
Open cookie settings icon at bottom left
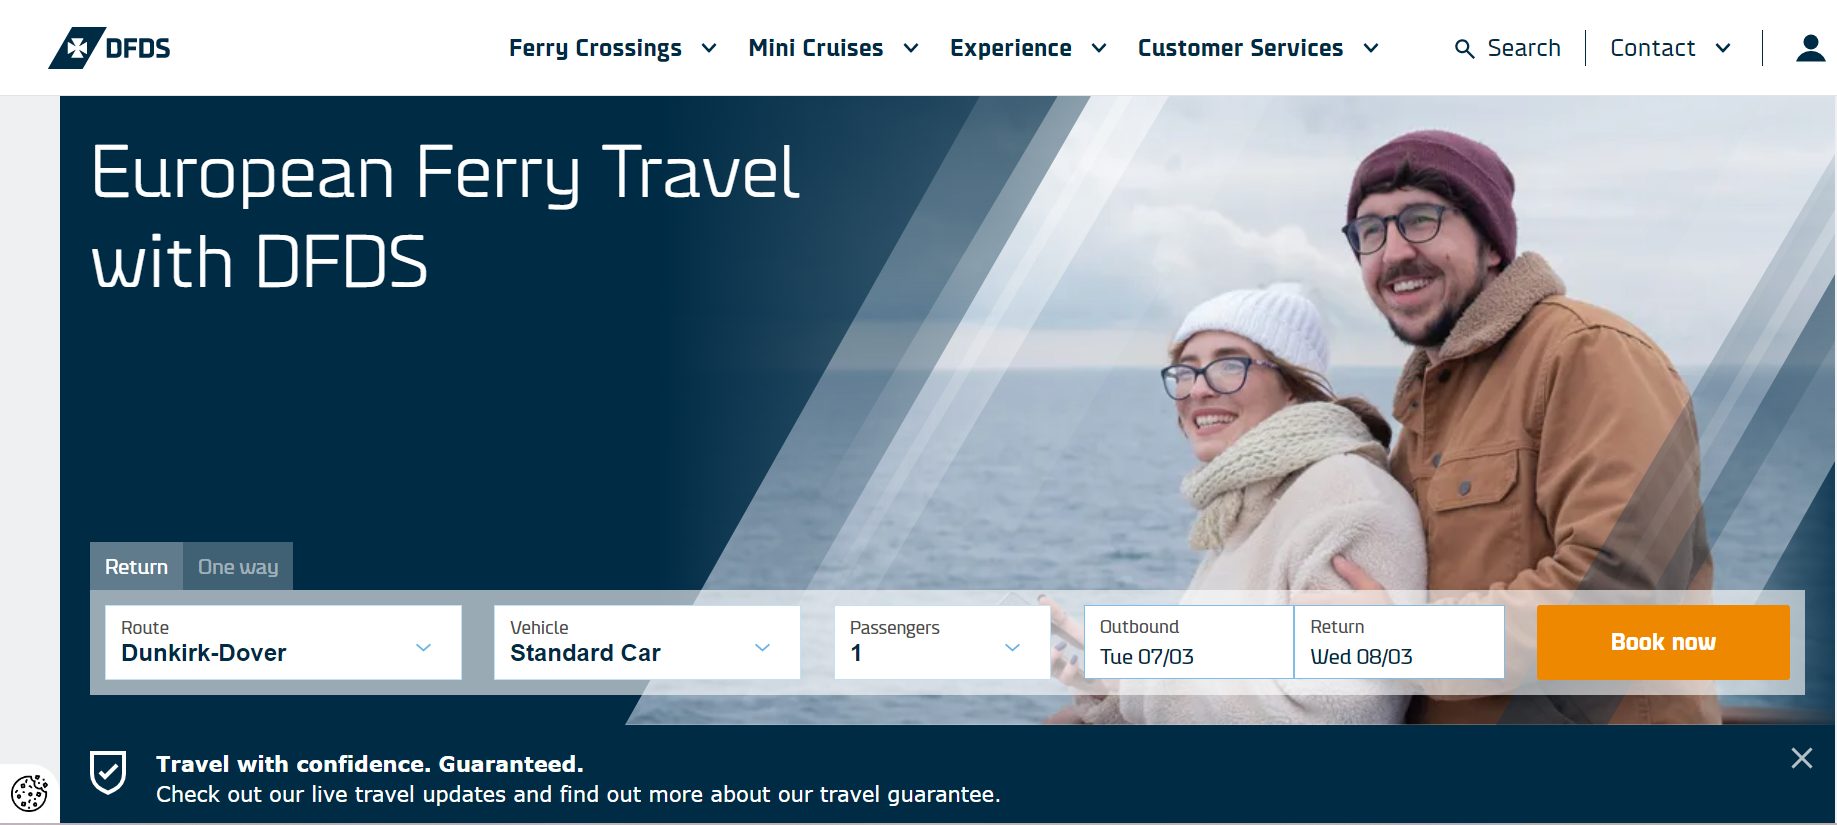tap(29, 793)
